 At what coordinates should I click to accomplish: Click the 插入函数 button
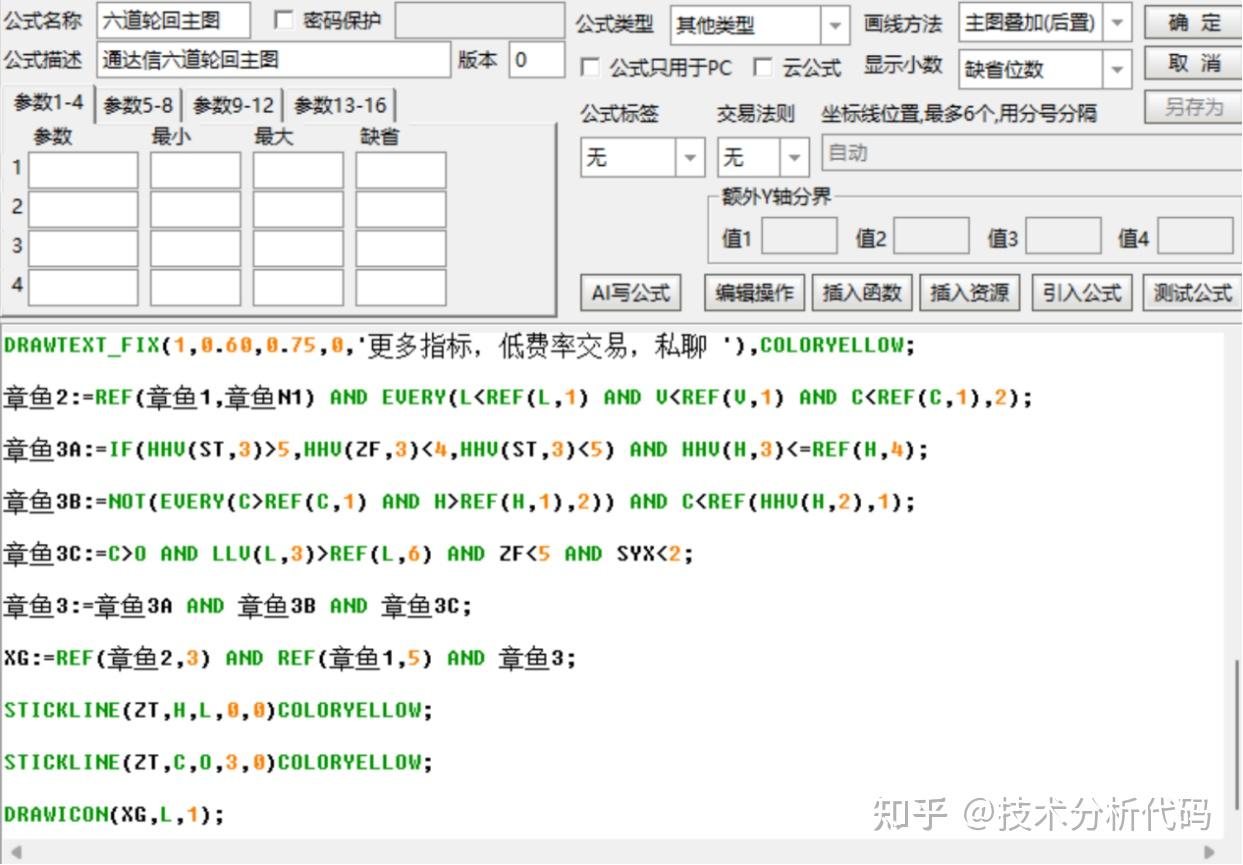862,293
